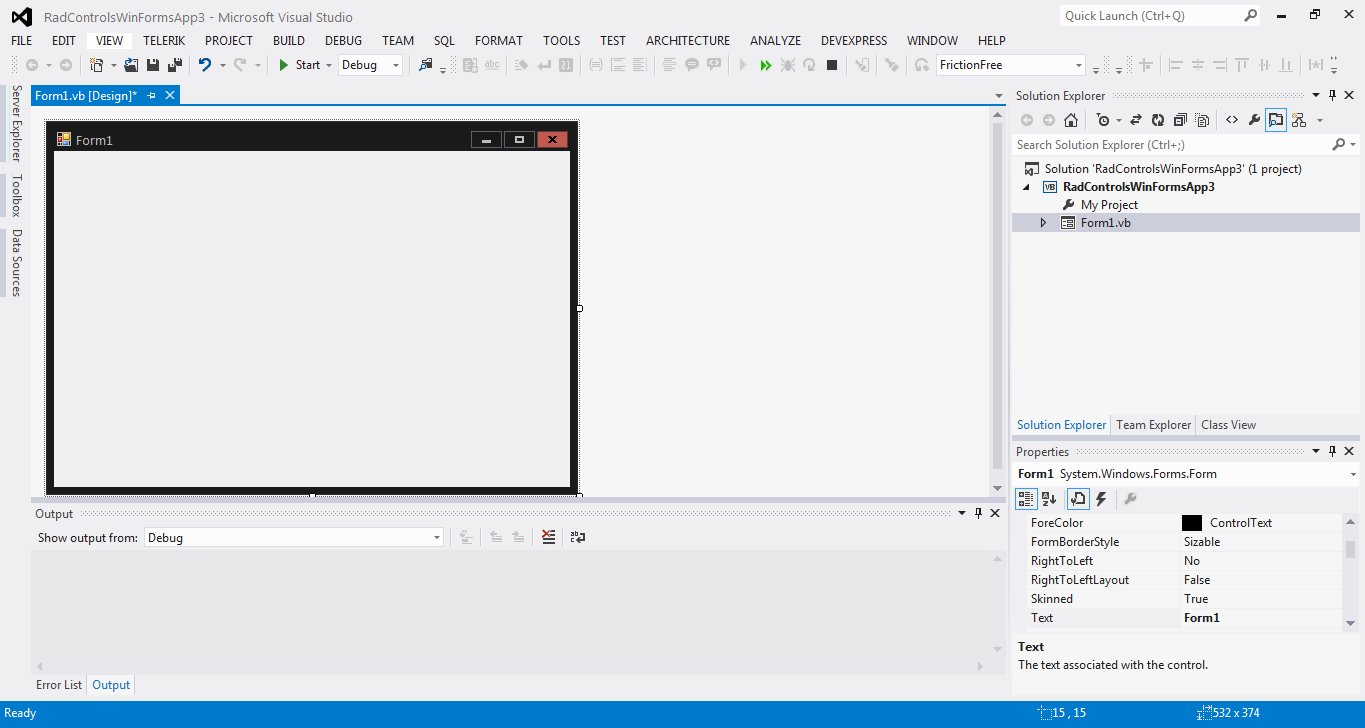Toggle pin on the Form1.vb [Design] tab
1365x728 pixels.
point(152,95)
